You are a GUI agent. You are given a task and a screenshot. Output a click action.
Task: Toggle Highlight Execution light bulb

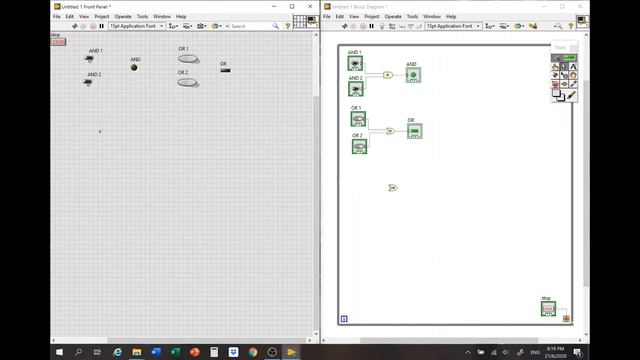click(382, 26)
